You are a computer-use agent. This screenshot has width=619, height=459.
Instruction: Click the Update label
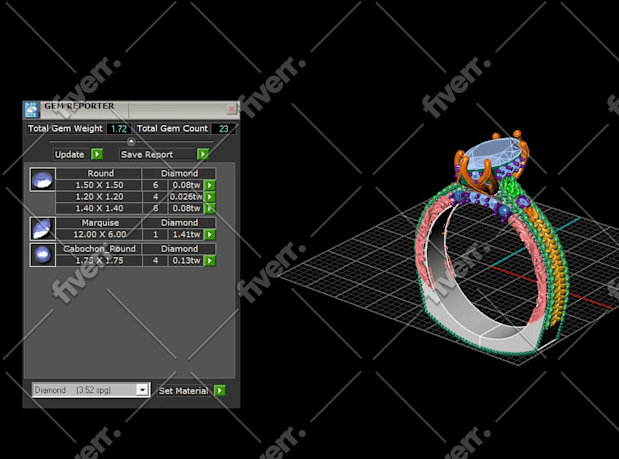click(x=69, y=154)
